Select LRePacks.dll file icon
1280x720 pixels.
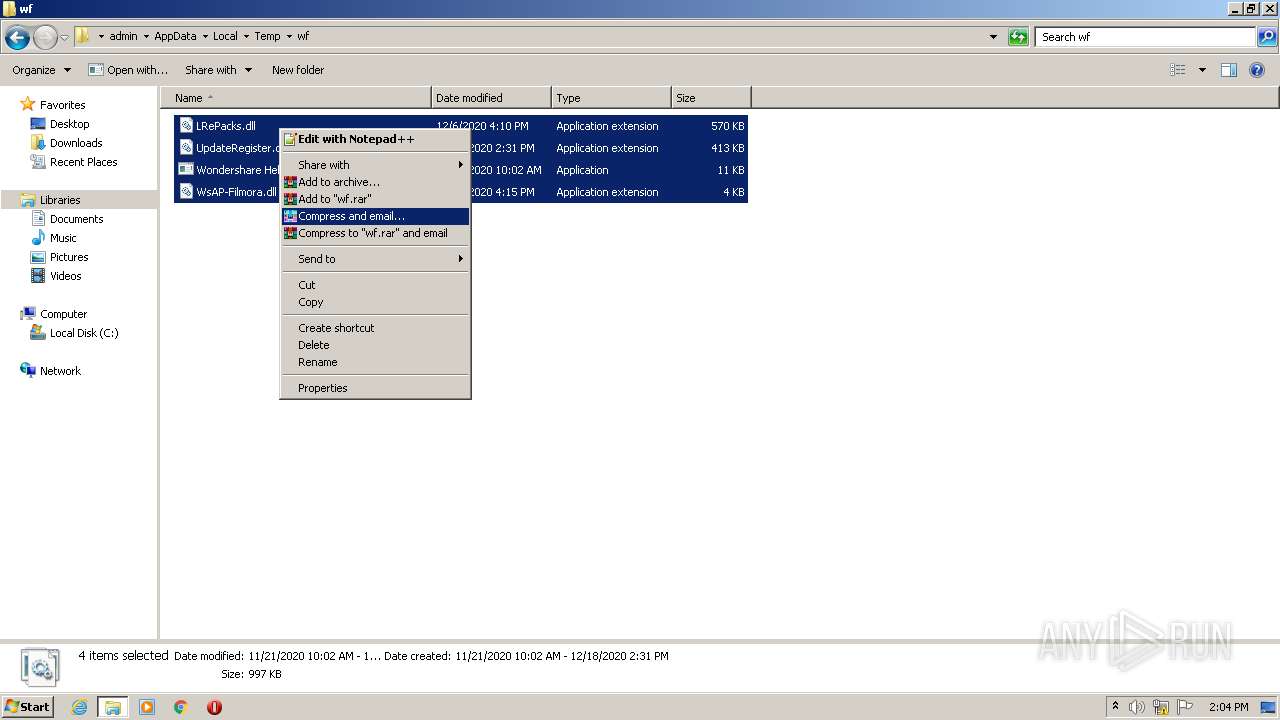(186, 126)
